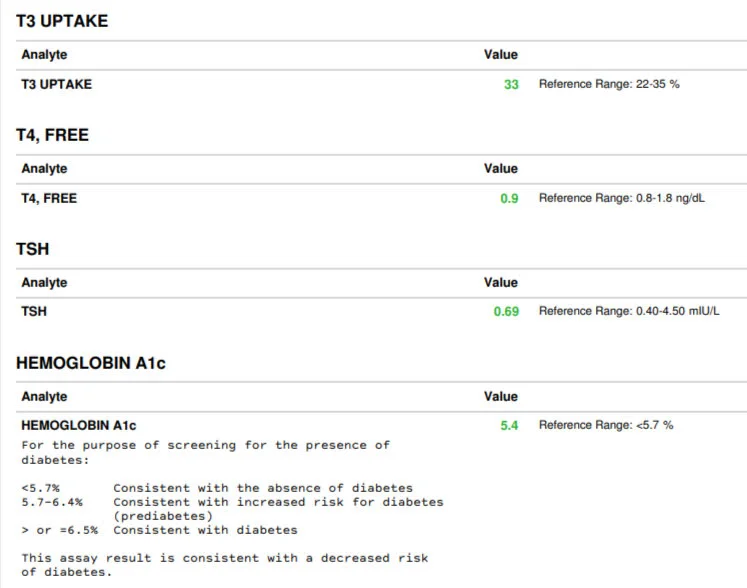Click the Hemoglobin A1c value 5.4
This screenshot has height=588, width=747.
[x=509, y=426]
